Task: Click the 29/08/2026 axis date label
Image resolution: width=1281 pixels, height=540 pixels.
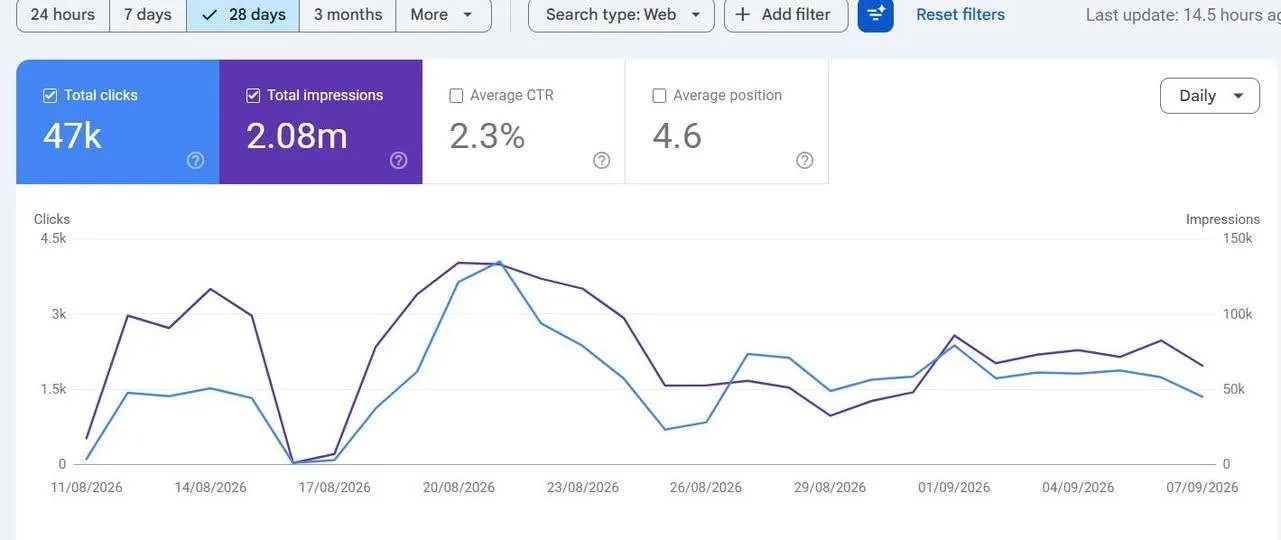Action: pyautogui.click(x=830, y=488)
